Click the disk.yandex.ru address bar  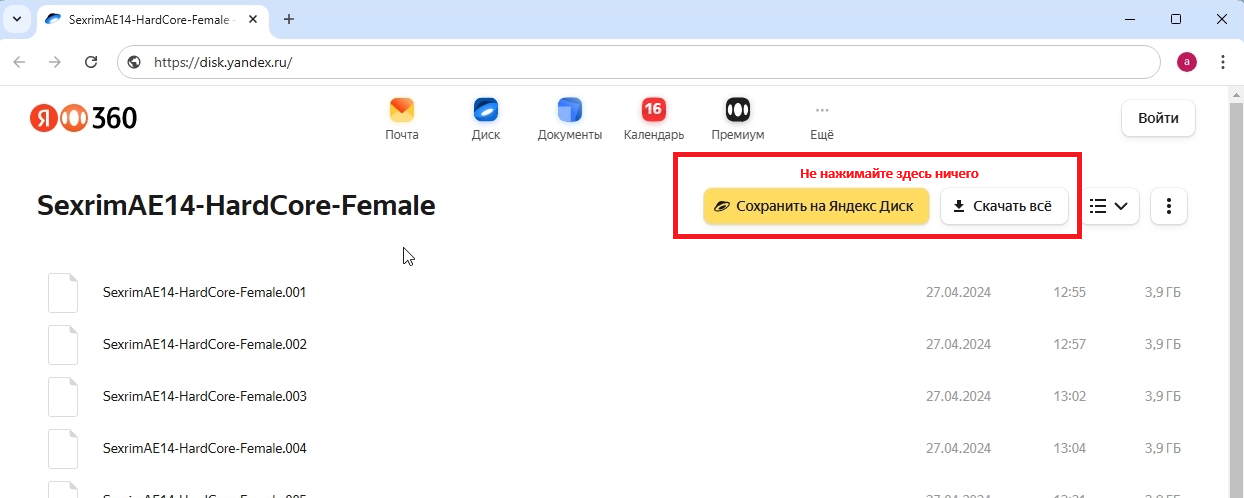point(640,62)
